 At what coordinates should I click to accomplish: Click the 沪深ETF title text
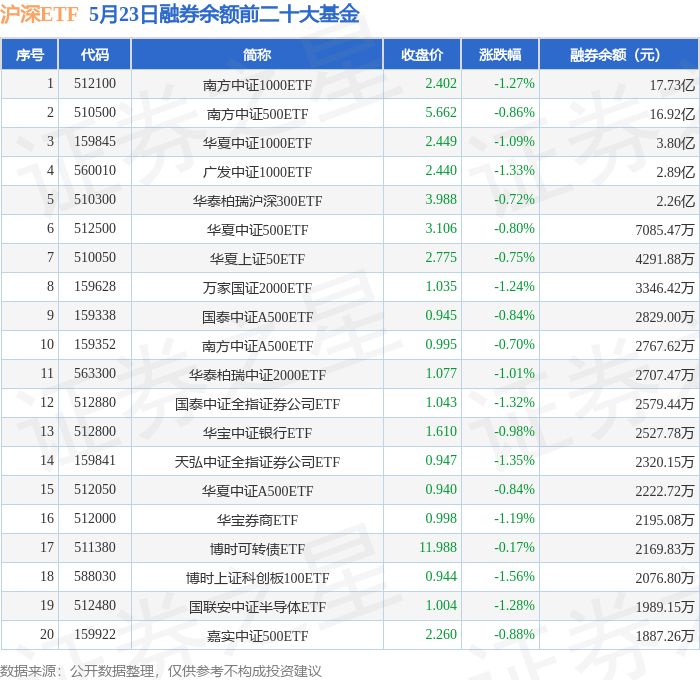[x=39, y=14]
